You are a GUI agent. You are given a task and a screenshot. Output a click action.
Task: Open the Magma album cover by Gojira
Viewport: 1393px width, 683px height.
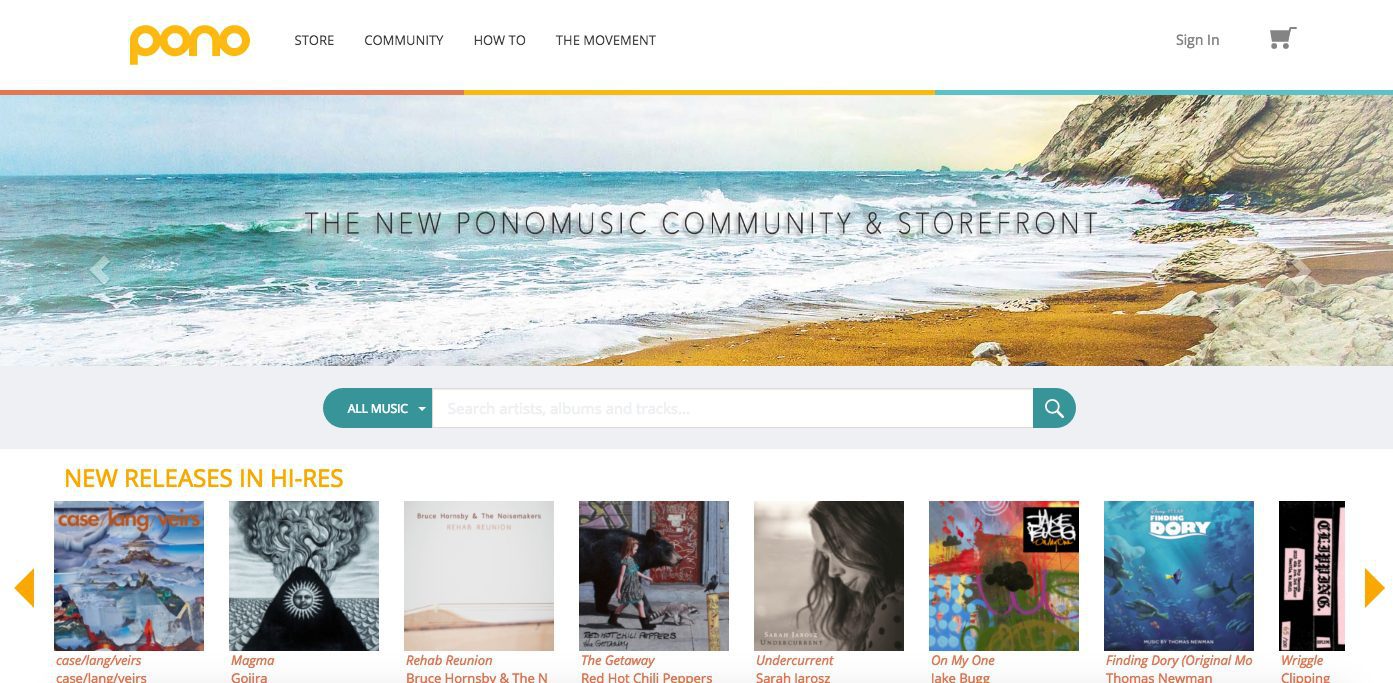click(304, 576)
